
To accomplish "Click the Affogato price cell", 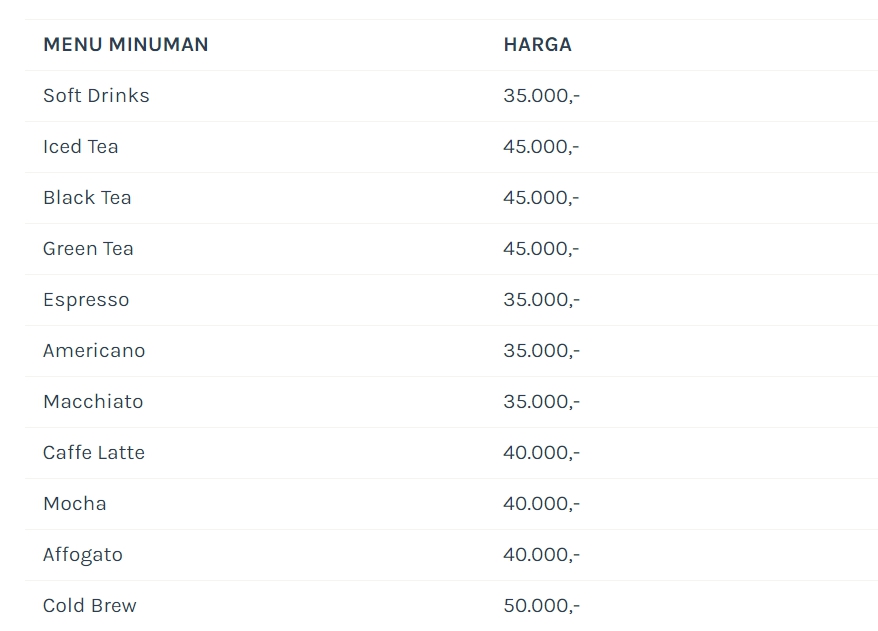I will click(541, 554).
